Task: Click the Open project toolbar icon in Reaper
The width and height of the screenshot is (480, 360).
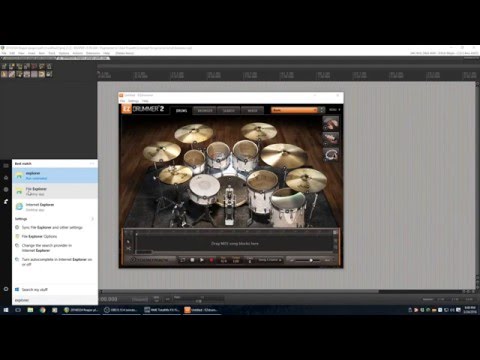Action: coord(12,66)
